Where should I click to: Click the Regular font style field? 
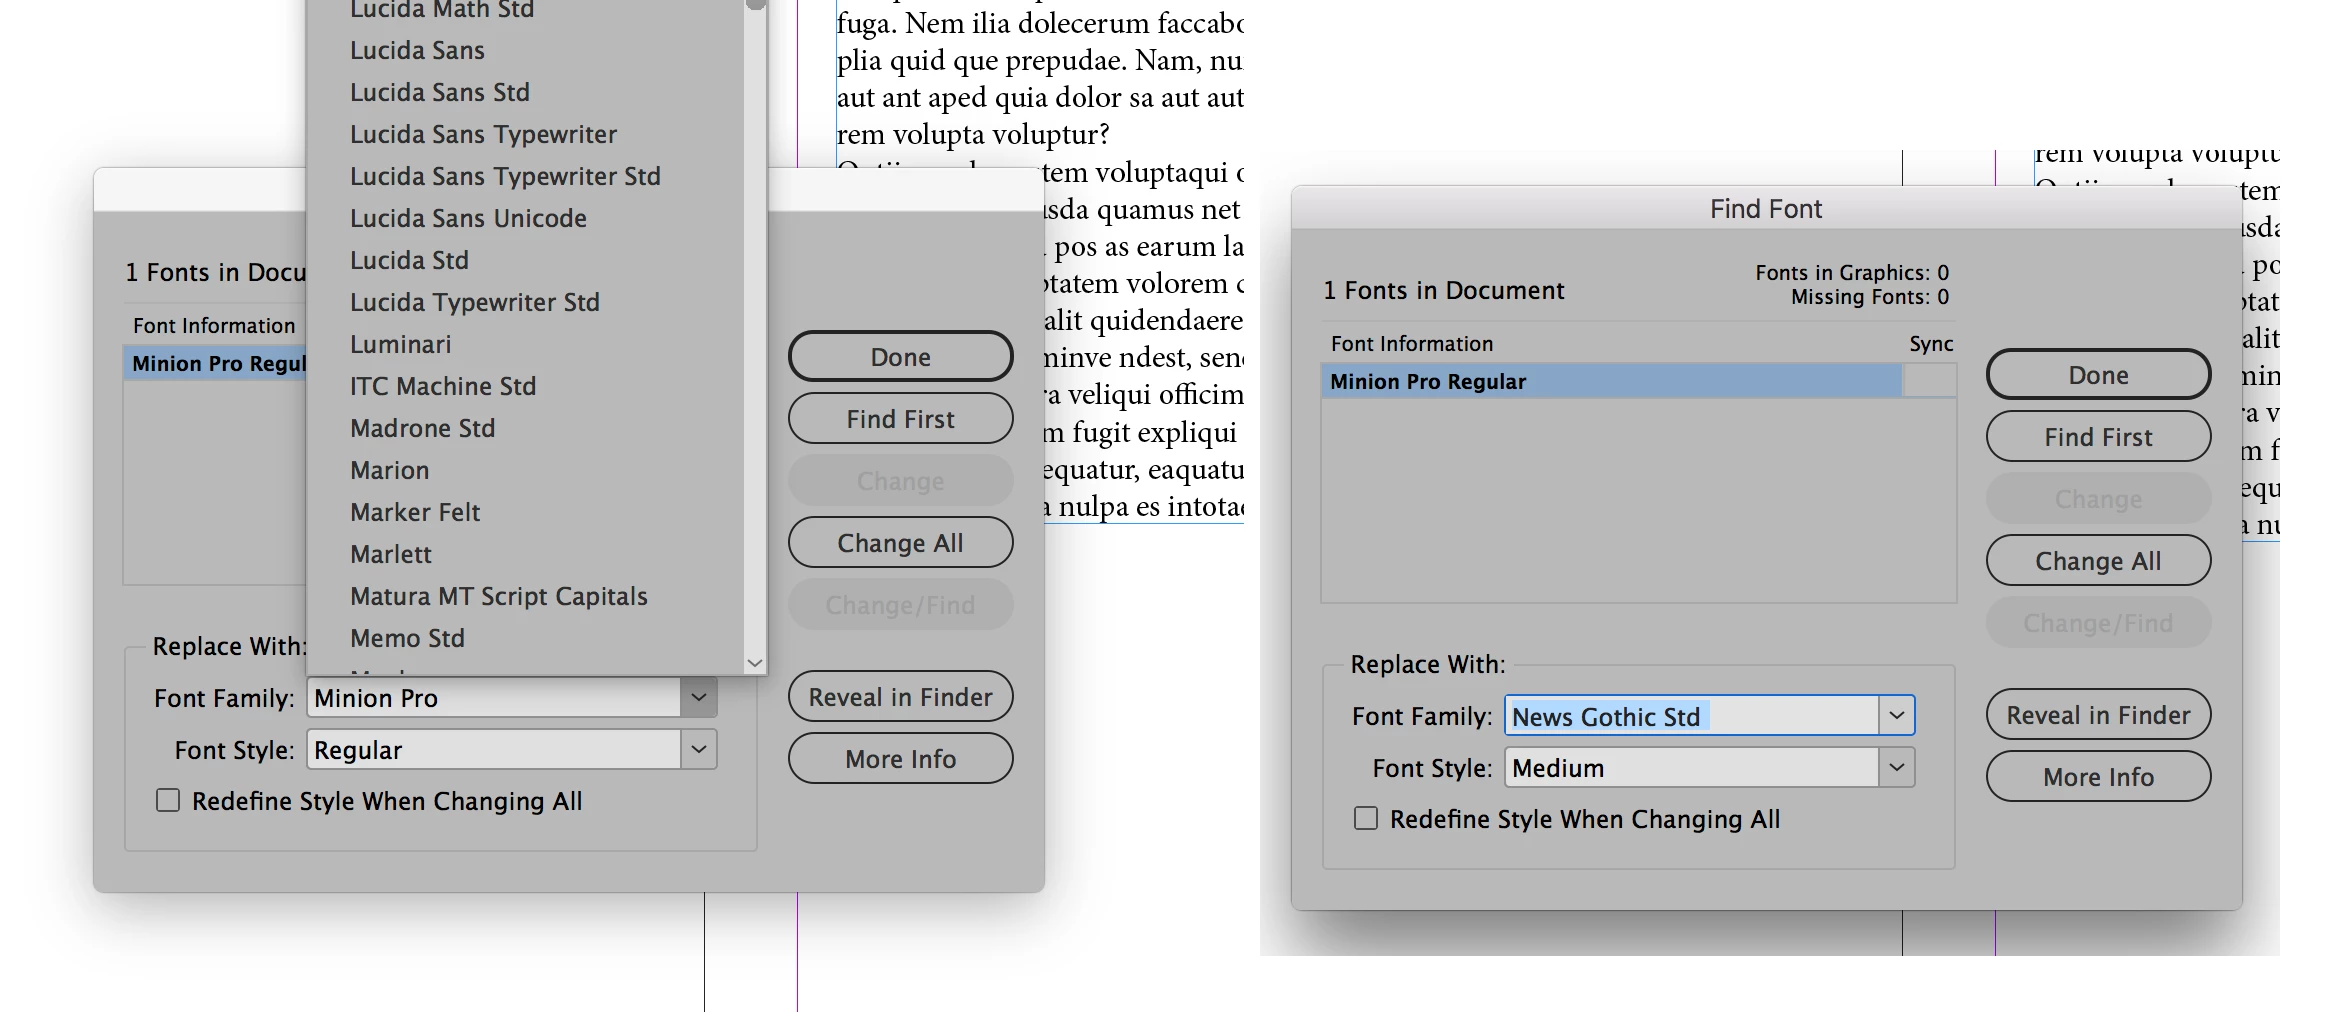(494, 749)
